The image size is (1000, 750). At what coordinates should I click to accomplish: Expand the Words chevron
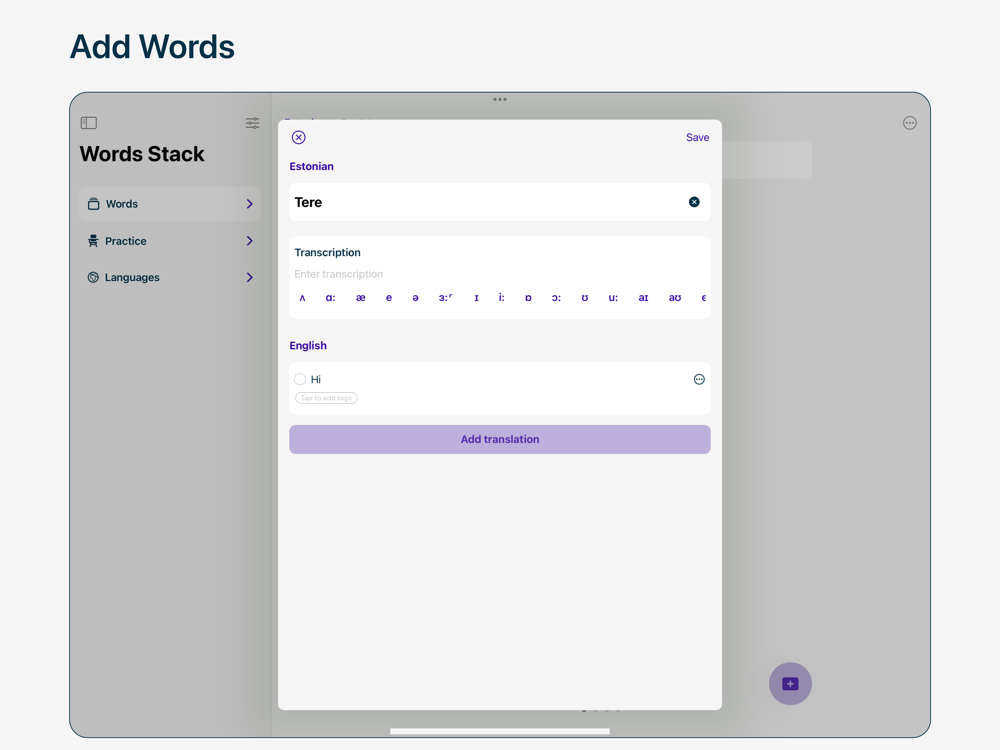[x=249, y=204]
